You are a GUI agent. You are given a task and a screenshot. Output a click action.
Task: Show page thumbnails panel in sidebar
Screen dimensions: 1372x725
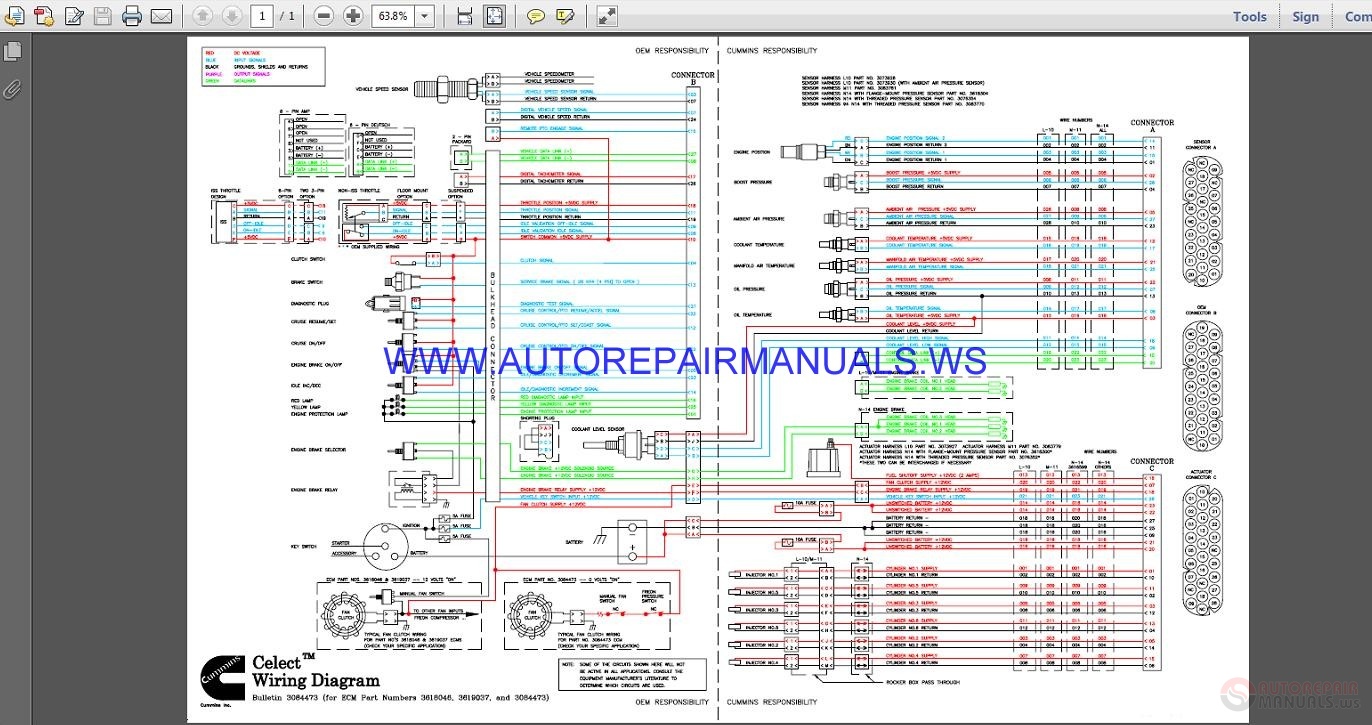click(x=13, y=51)
